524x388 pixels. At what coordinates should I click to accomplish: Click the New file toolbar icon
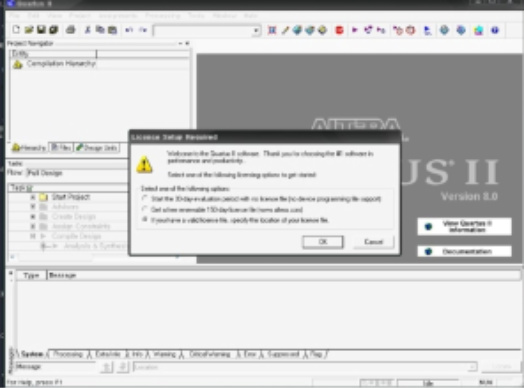[16, 30]
